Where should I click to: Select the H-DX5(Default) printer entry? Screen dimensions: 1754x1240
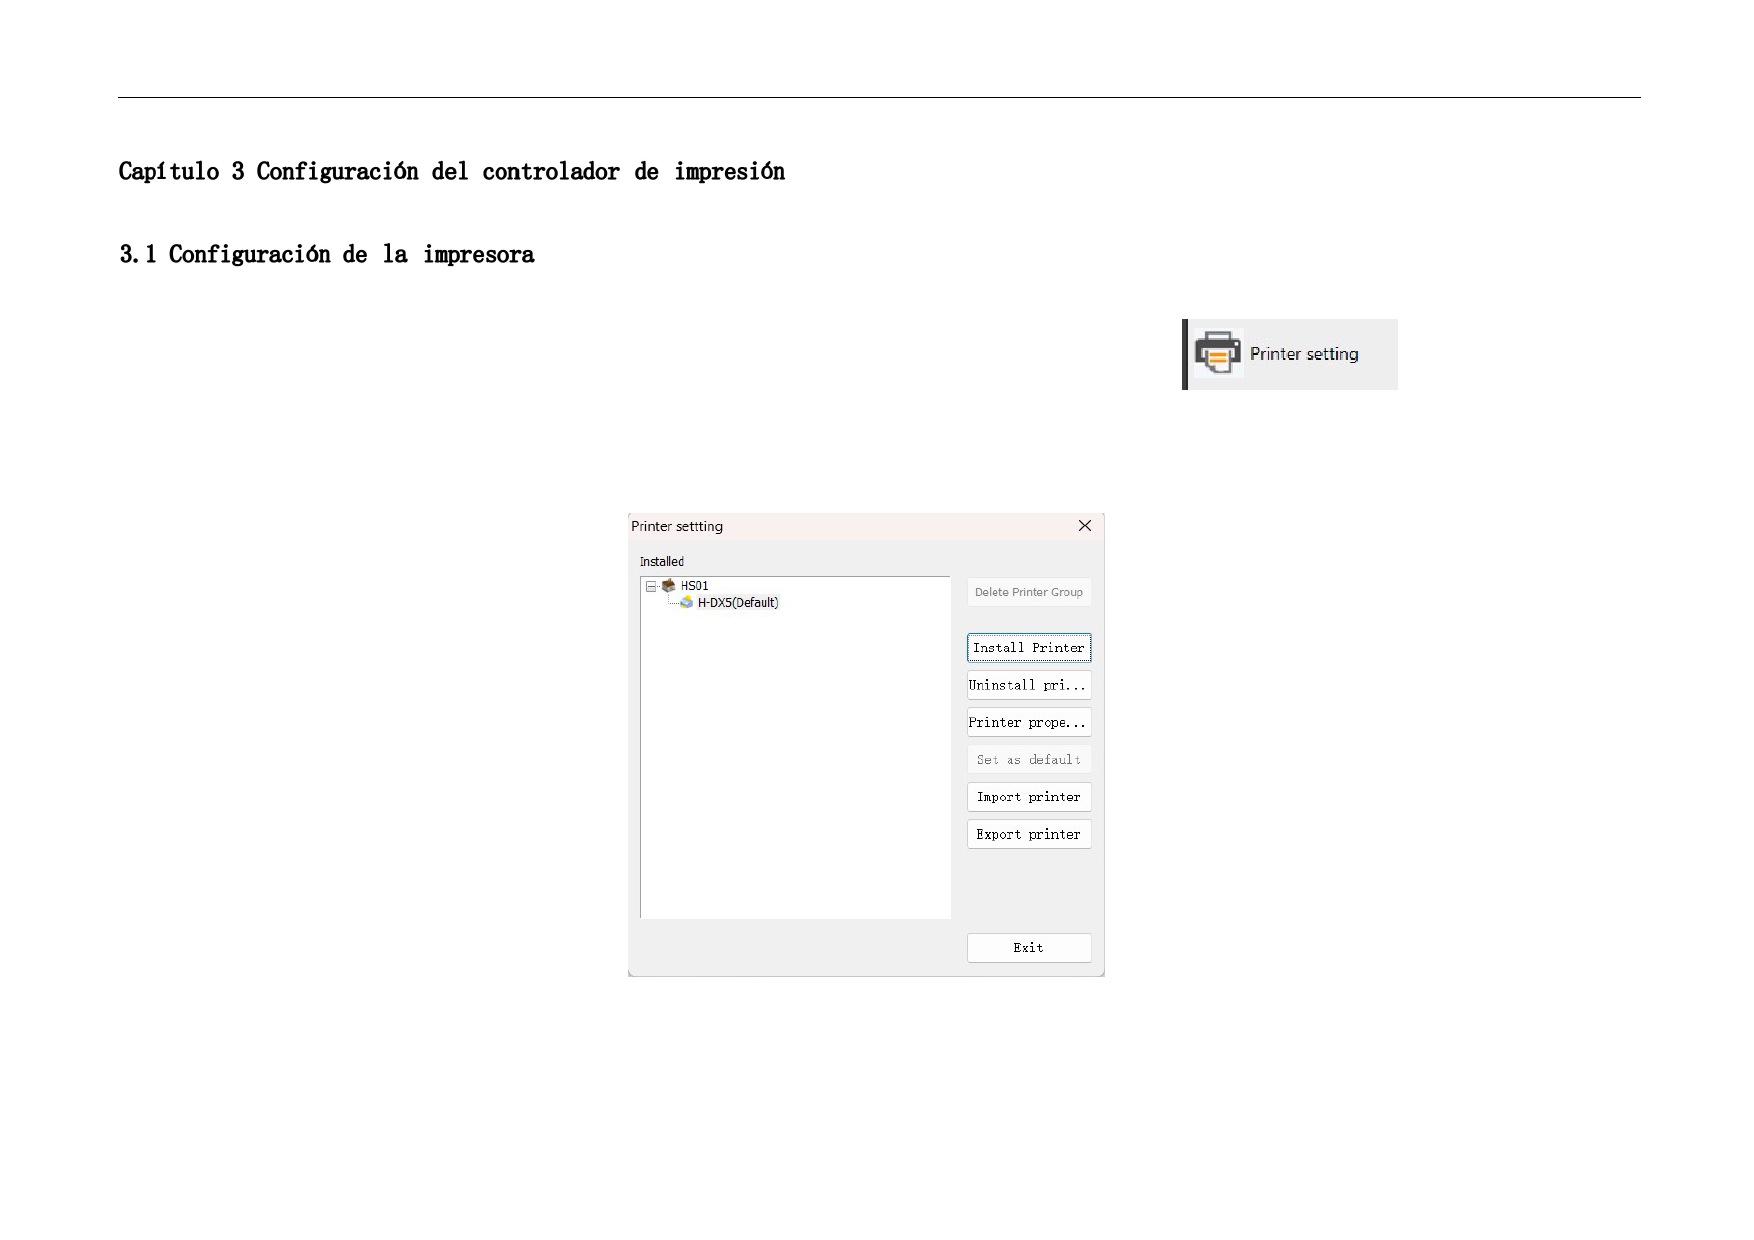[737, 602]
